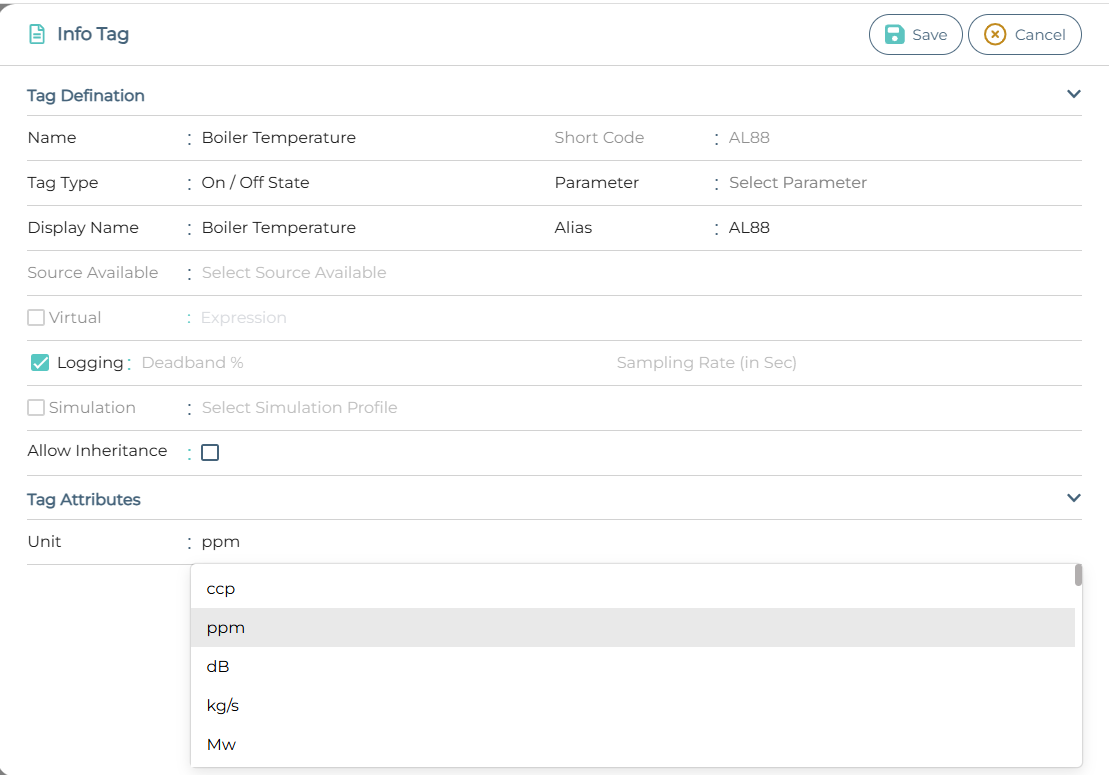Enable the Virtual checkbox
The image size is (1109, 775).
pyautogui.click(x=36, y=318)
